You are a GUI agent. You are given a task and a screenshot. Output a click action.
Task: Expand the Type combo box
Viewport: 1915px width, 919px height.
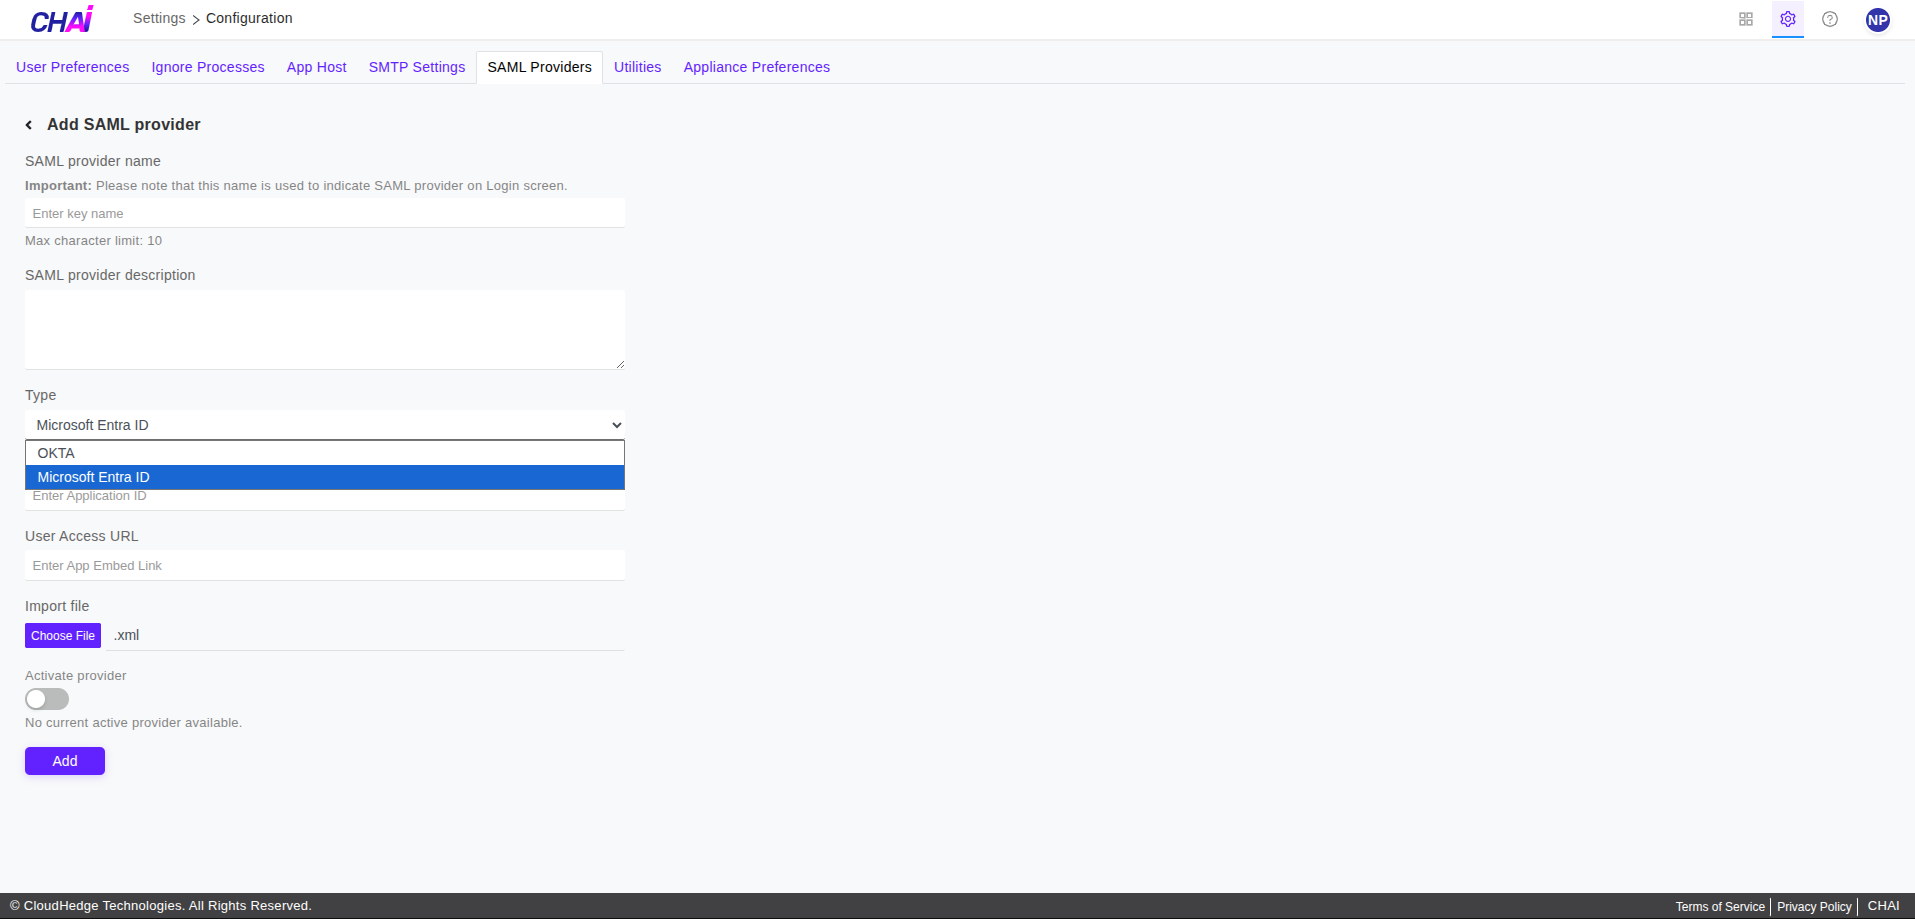(x=324, y=425)
